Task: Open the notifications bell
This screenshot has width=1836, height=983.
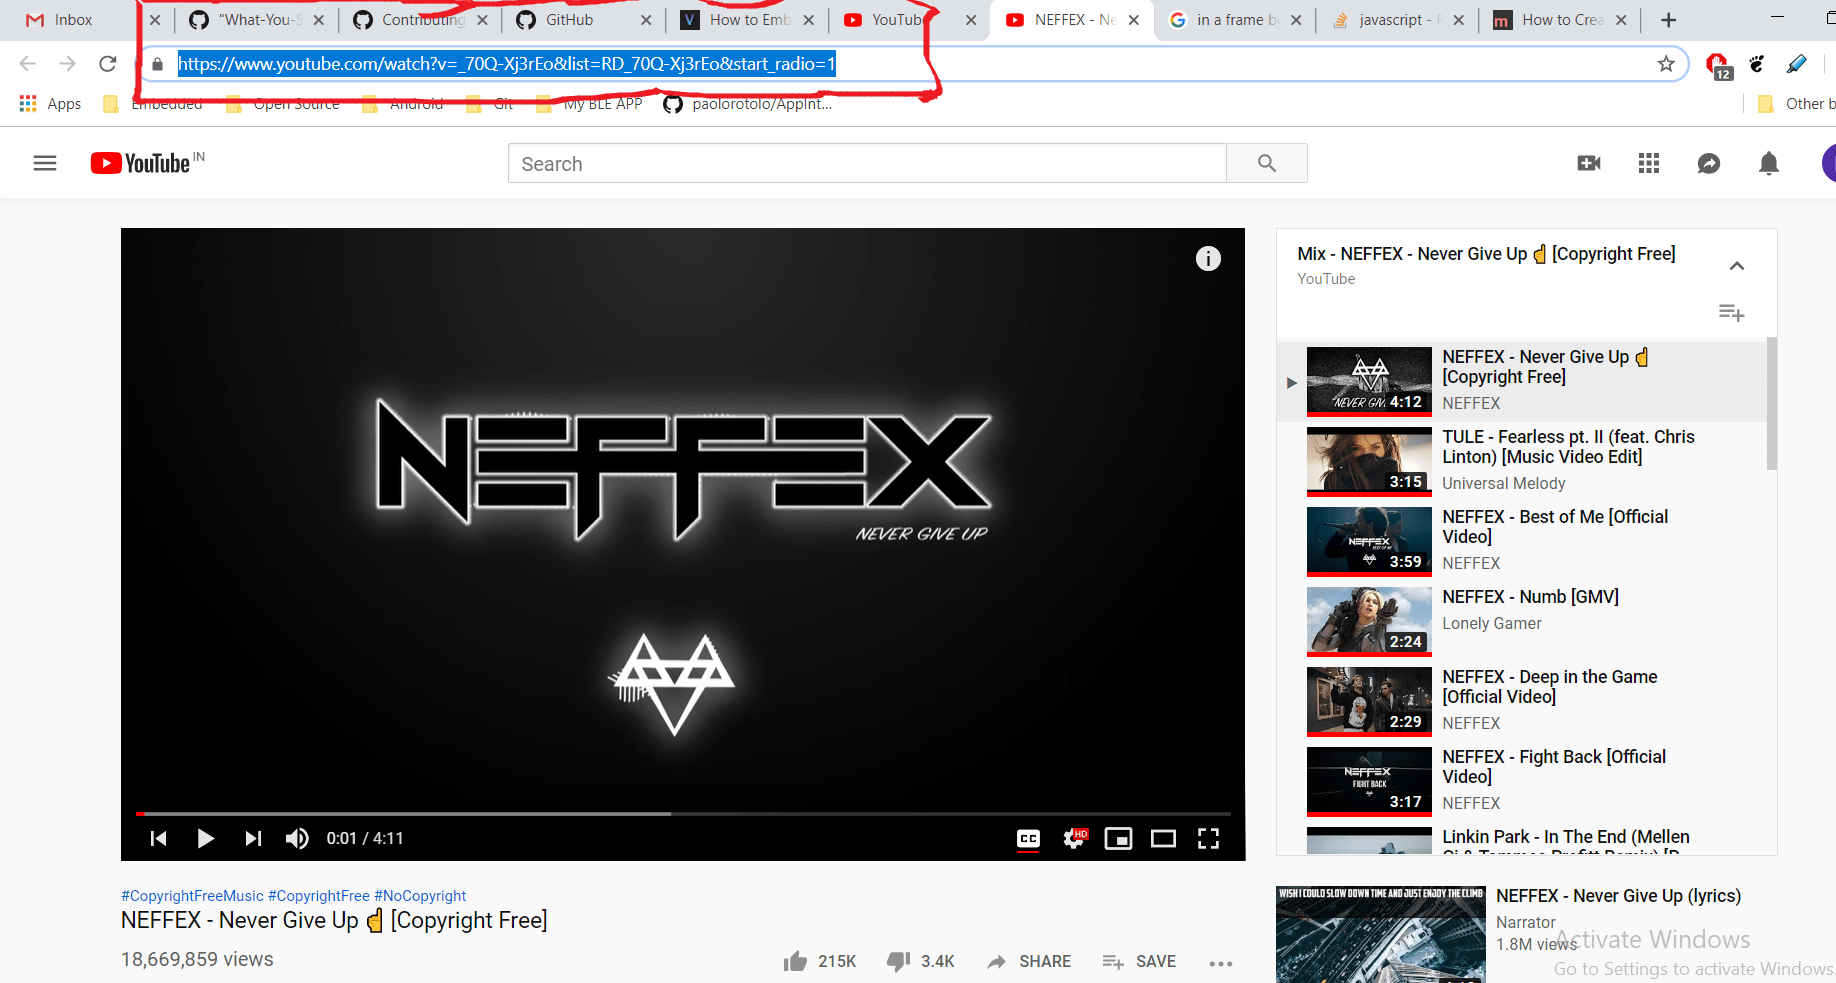Action: click(1769, 163)
